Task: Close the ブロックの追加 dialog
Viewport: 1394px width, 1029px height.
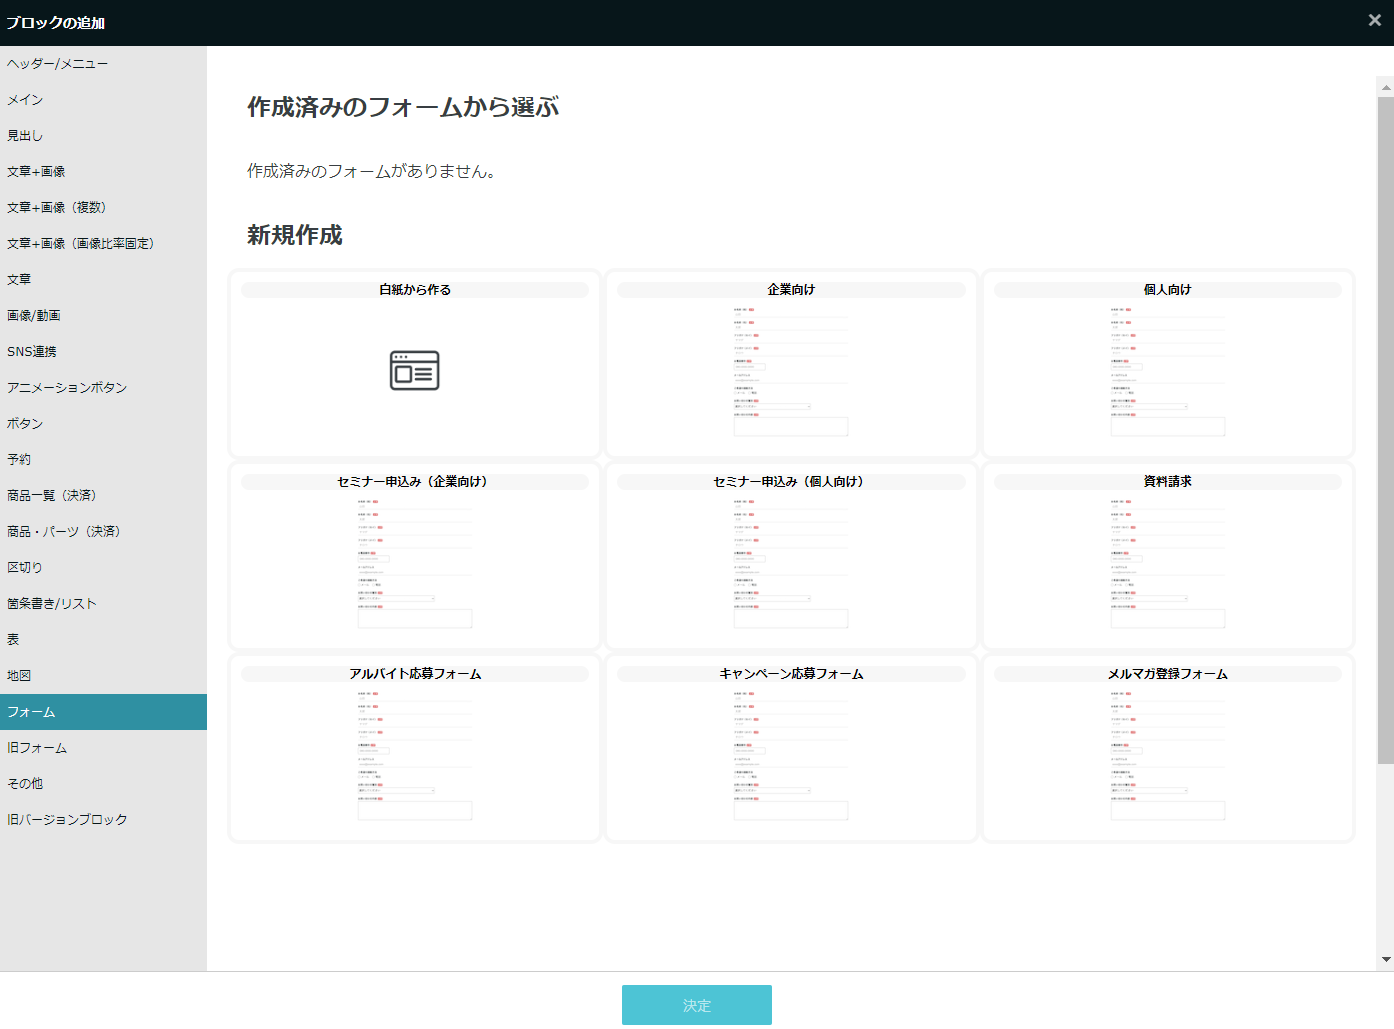Action: tap(1374, 20)
